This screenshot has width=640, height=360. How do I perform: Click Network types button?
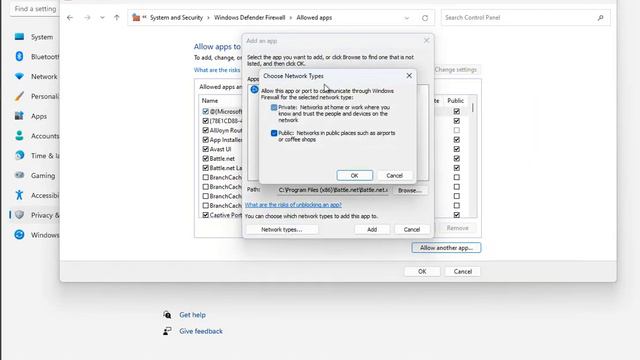tap(282, 229)
